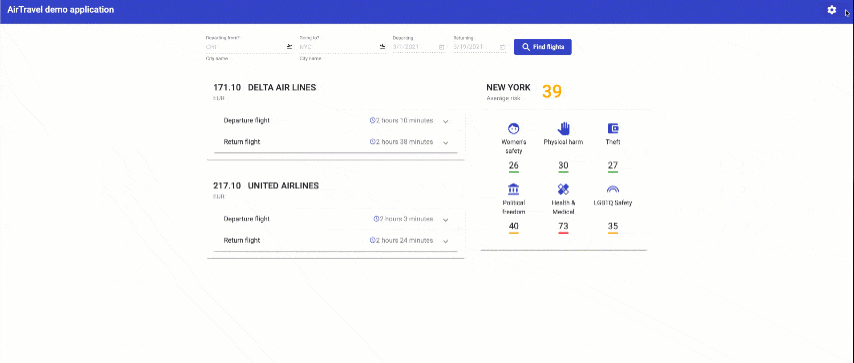Click United Return flight label
854x363 pixels.
click(242, 240)
